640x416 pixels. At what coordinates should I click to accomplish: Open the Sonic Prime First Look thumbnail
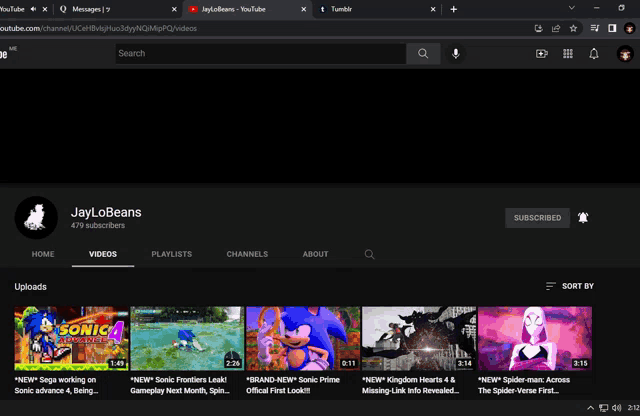[303, 338]
